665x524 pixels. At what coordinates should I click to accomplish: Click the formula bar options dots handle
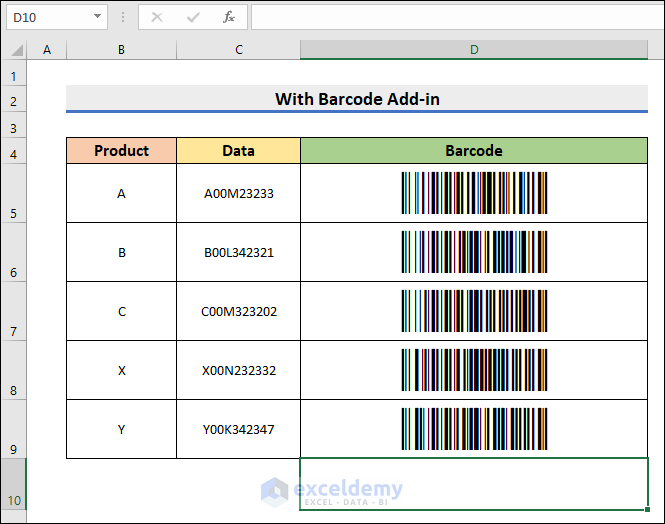(x=123, y=17)
